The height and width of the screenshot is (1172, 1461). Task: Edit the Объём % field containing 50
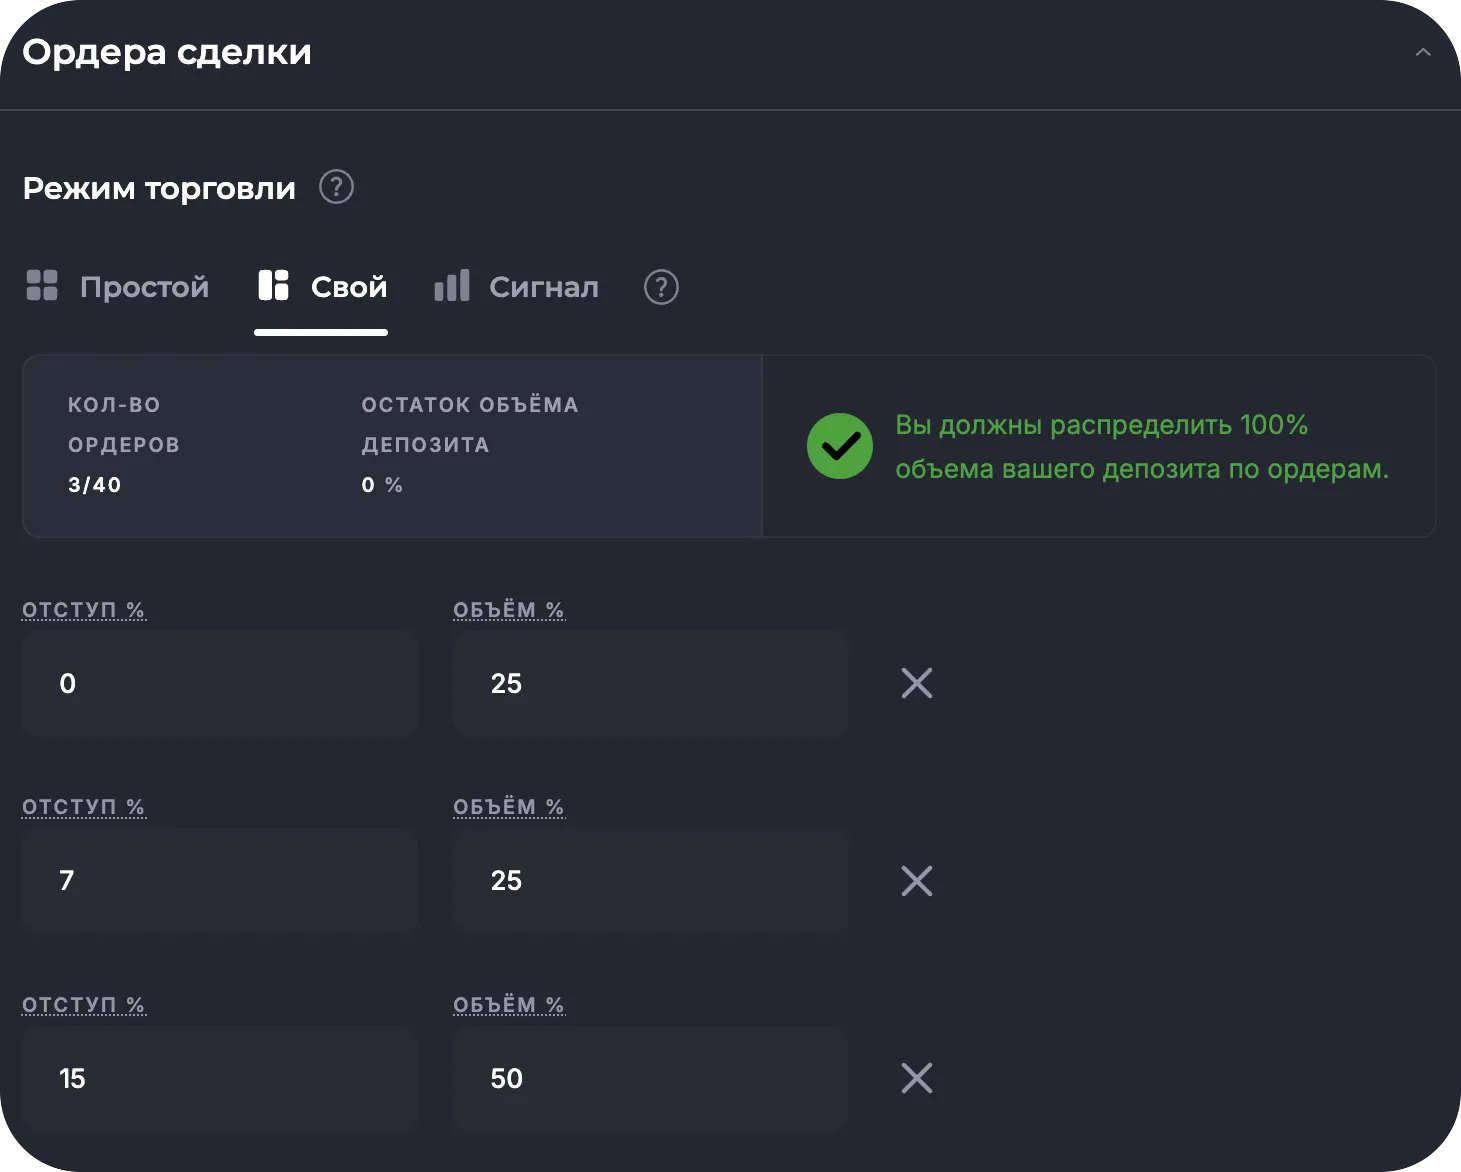click(x=650, y=1078)
